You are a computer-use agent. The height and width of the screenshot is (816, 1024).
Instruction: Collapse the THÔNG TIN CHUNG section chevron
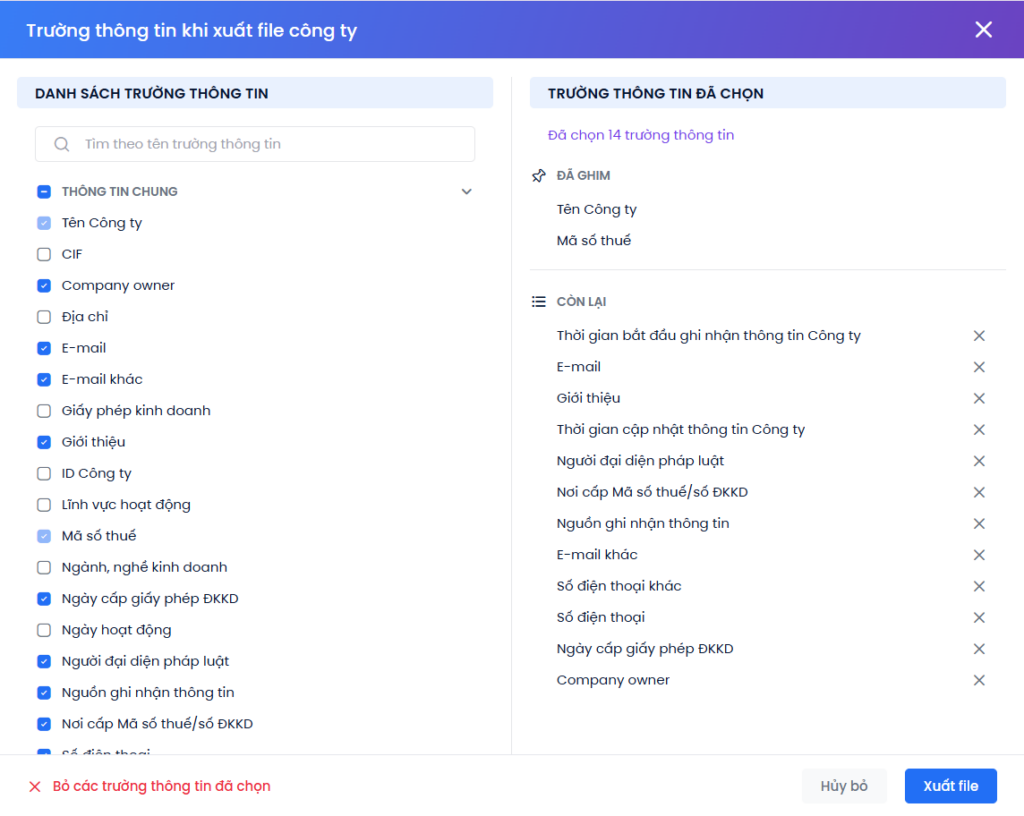(466, 191)
